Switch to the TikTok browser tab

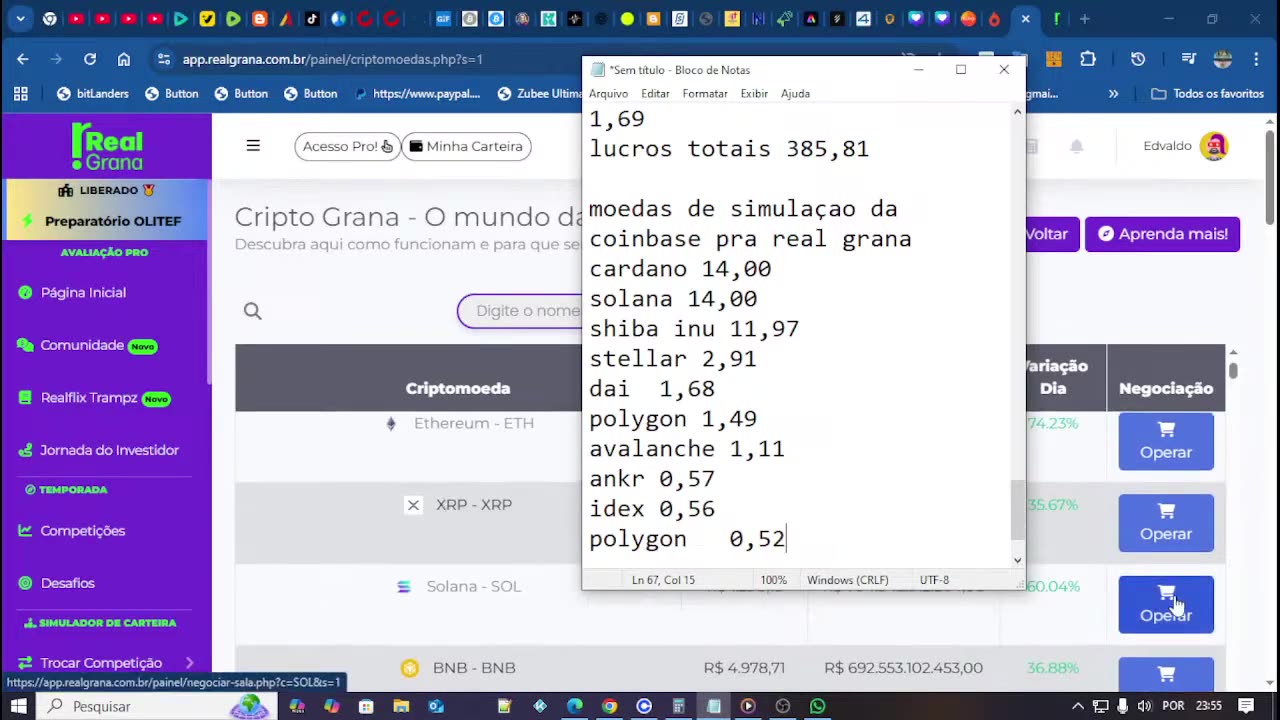pos(312,19)
